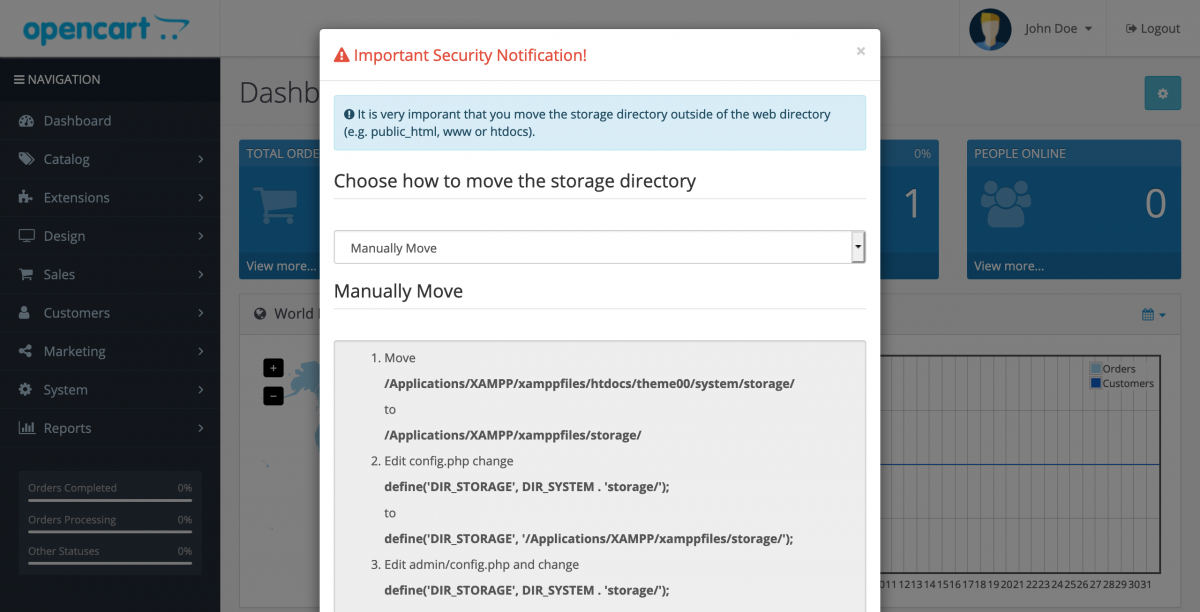Close the Important Security Notification dialog
This screenshot has width=1200, height=612.
(861, 51)
